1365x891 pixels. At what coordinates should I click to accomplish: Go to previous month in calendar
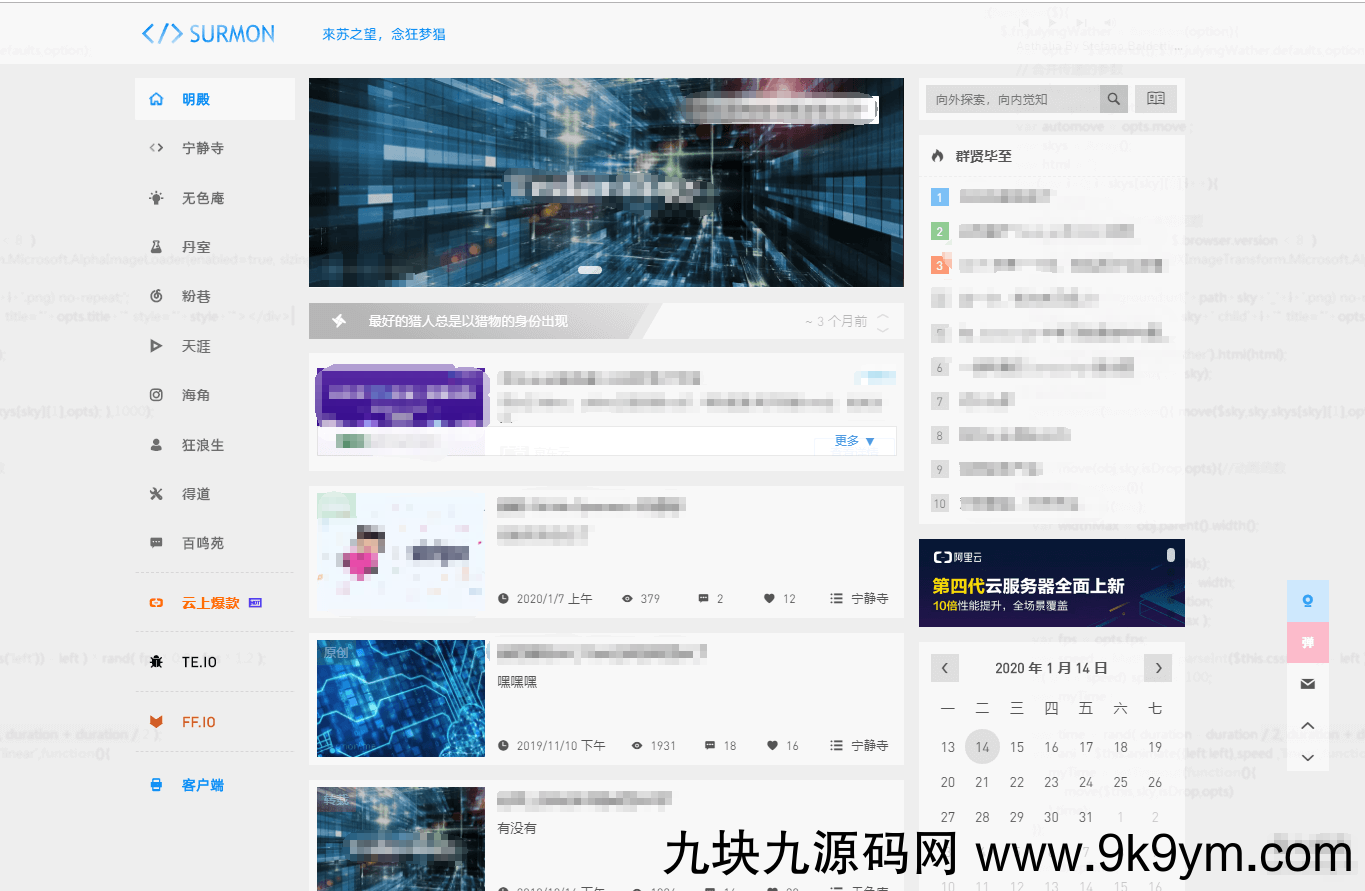pyautogui.click(x=945, y=668)
